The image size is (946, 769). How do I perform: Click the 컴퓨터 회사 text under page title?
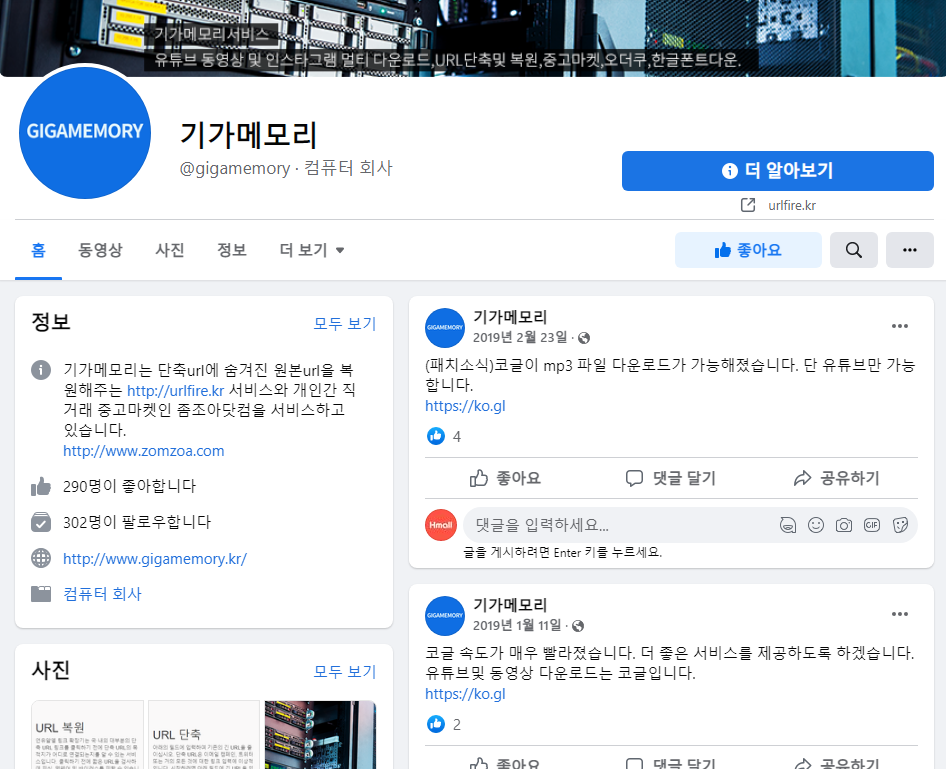[x=348, y=168]
